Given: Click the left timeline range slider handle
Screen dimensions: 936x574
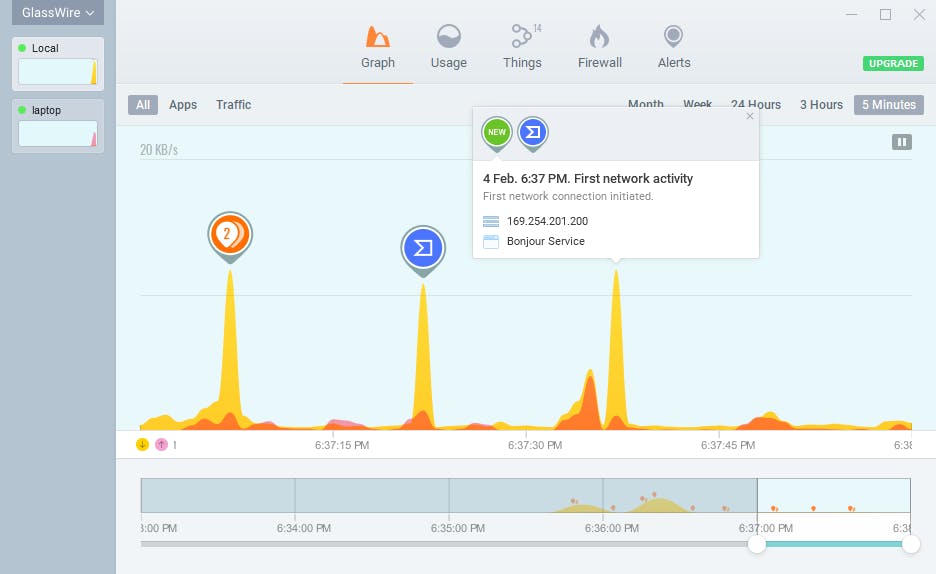Looking at the screenshot, I should click(x=757, y=544).
